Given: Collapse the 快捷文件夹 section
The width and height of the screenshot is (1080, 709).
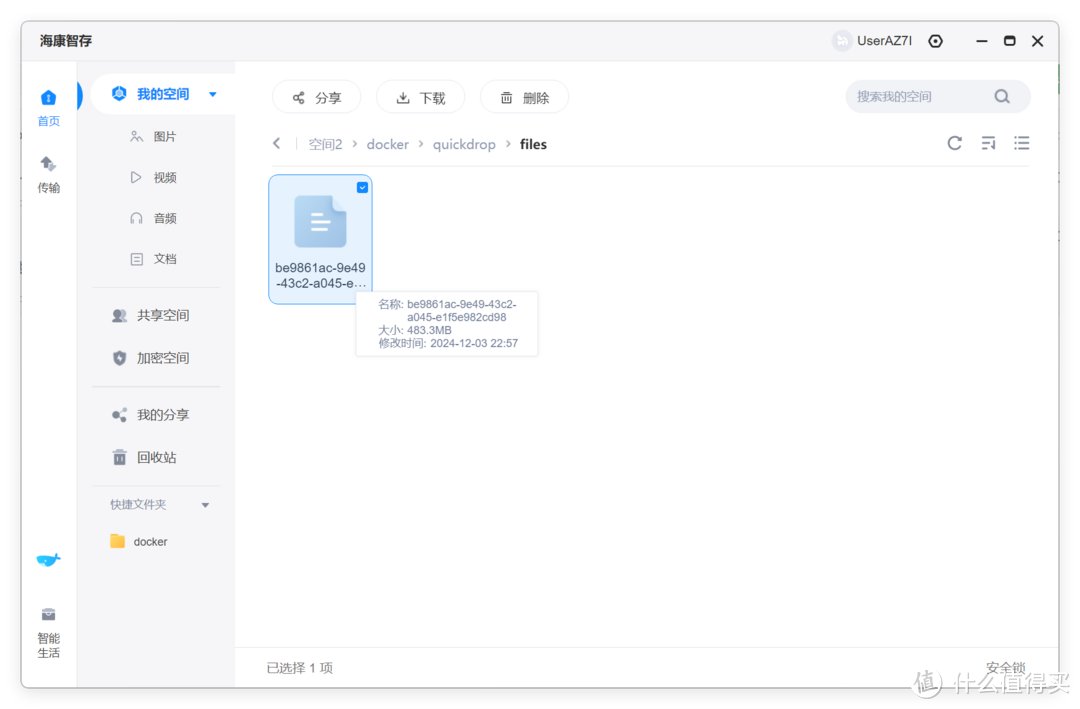Looking at the screenshot, I should 205,504.
